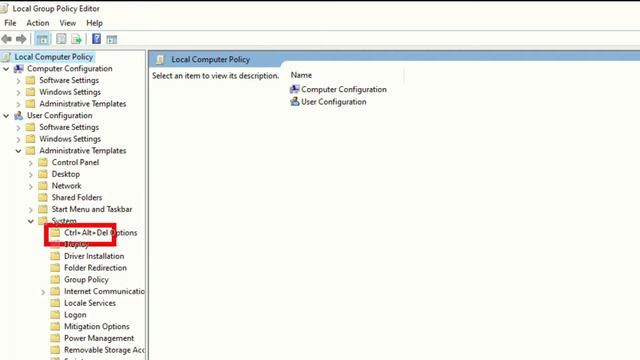Screen dimensions: 640x360
Task: Click the Power Management folder icon
Action: [55, 338]
